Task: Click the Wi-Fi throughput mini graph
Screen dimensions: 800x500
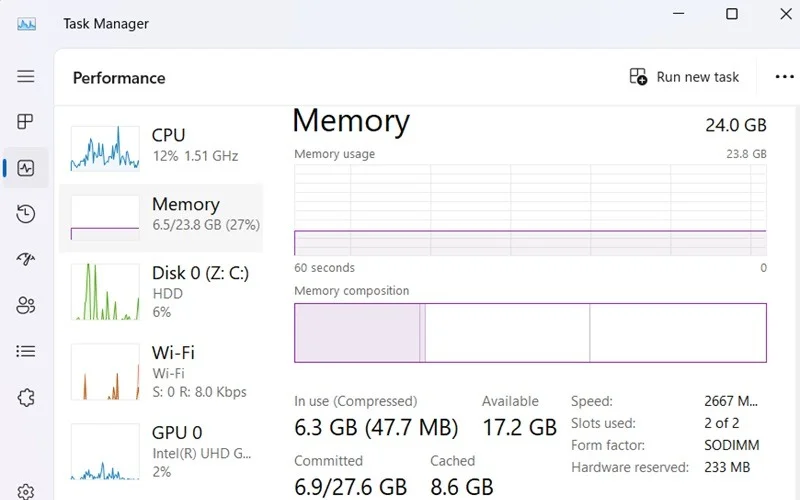Action: click(x=105, y=371)
